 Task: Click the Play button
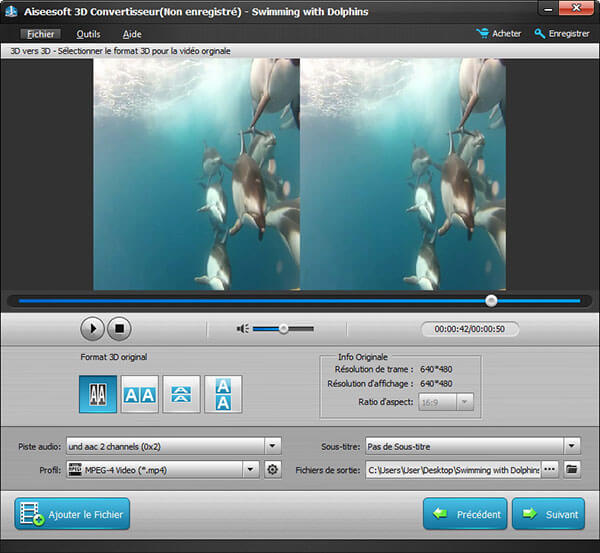tap(92, 328)
